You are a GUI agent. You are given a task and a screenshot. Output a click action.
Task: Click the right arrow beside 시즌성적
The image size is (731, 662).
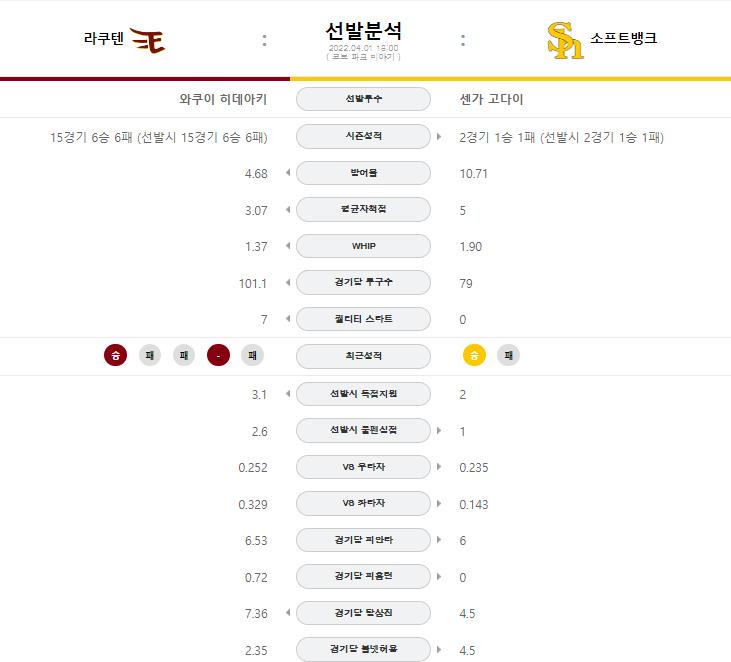point(439,136)
